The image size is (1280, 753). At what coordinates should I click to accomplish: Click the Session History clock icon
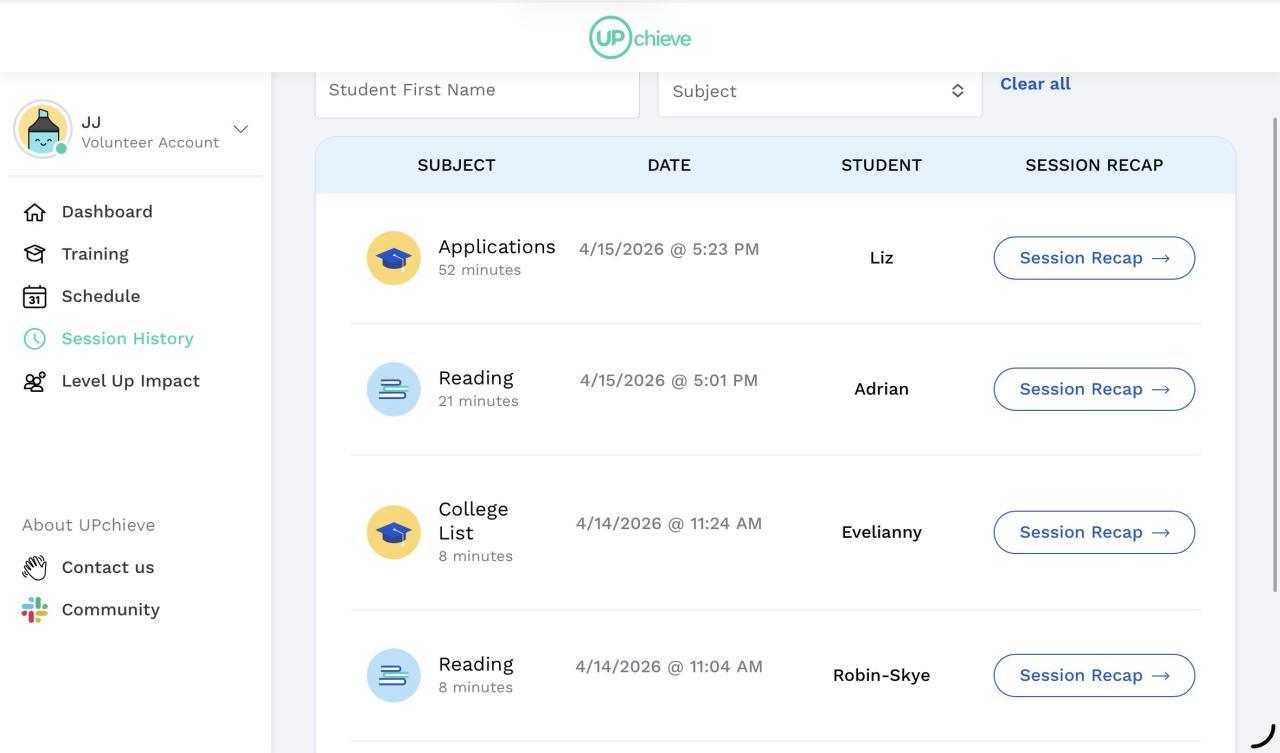(35, 339)
